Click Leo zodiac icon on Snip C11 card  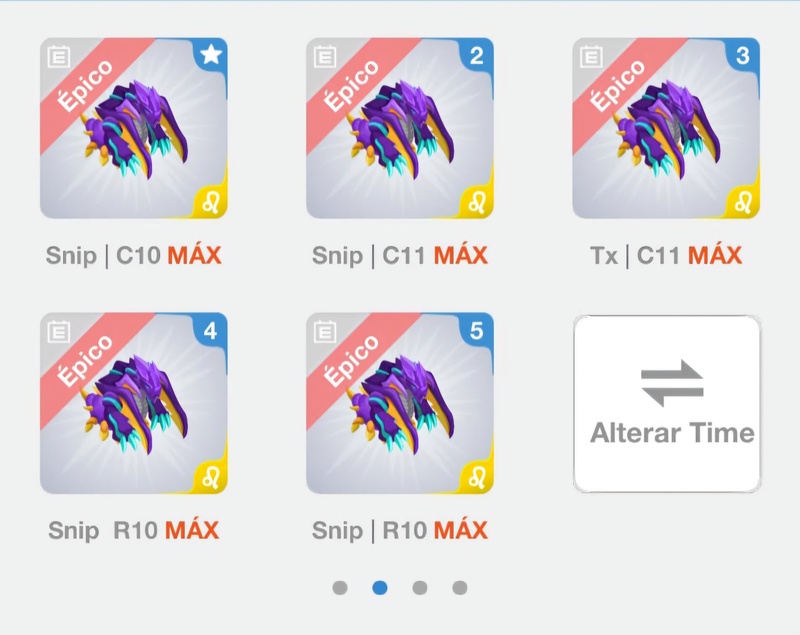pos(478,202)
